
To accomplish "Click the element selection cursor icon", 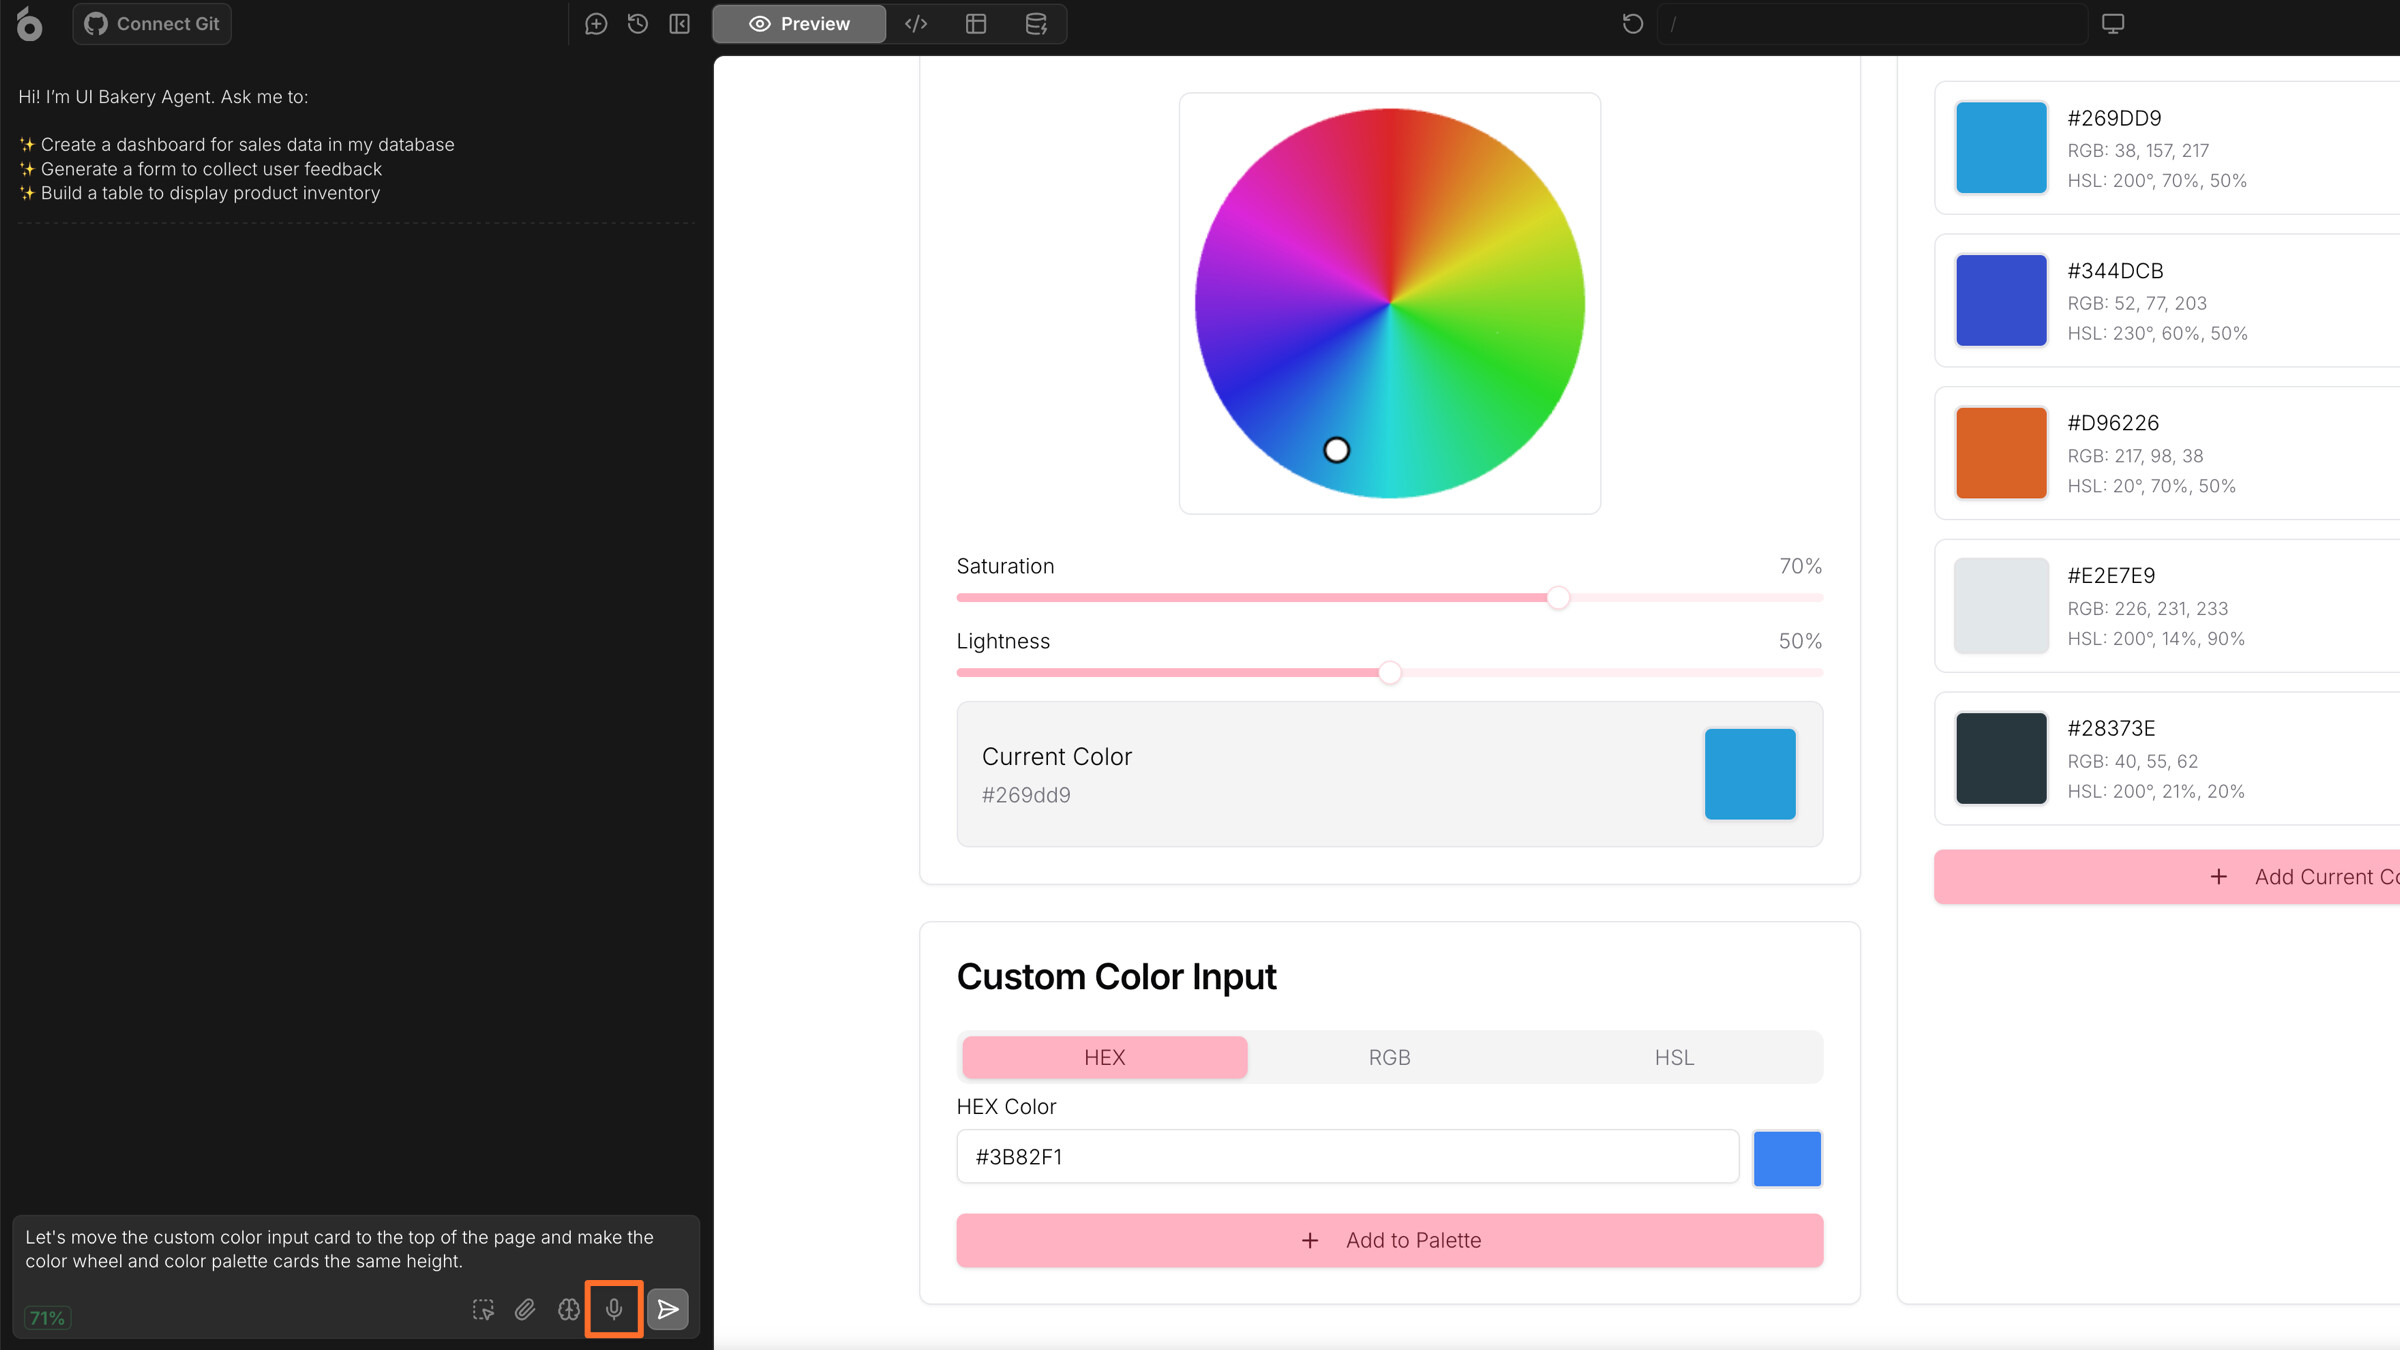I will coord(483,1309).
